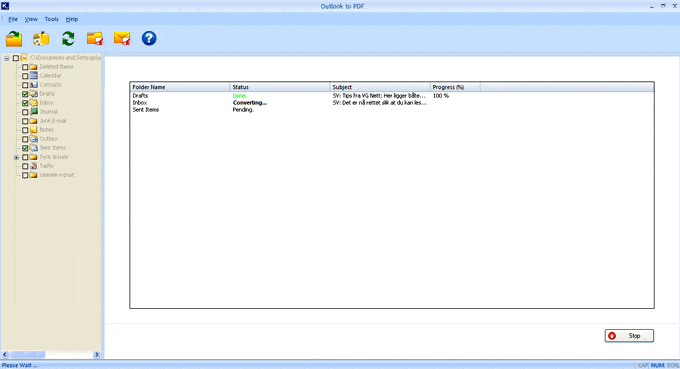Image resolution: width=680 pixels, height=369 pixels.
Task: Click the application icon in title bar
Action: pyautogui.click(x=5, y=6)
